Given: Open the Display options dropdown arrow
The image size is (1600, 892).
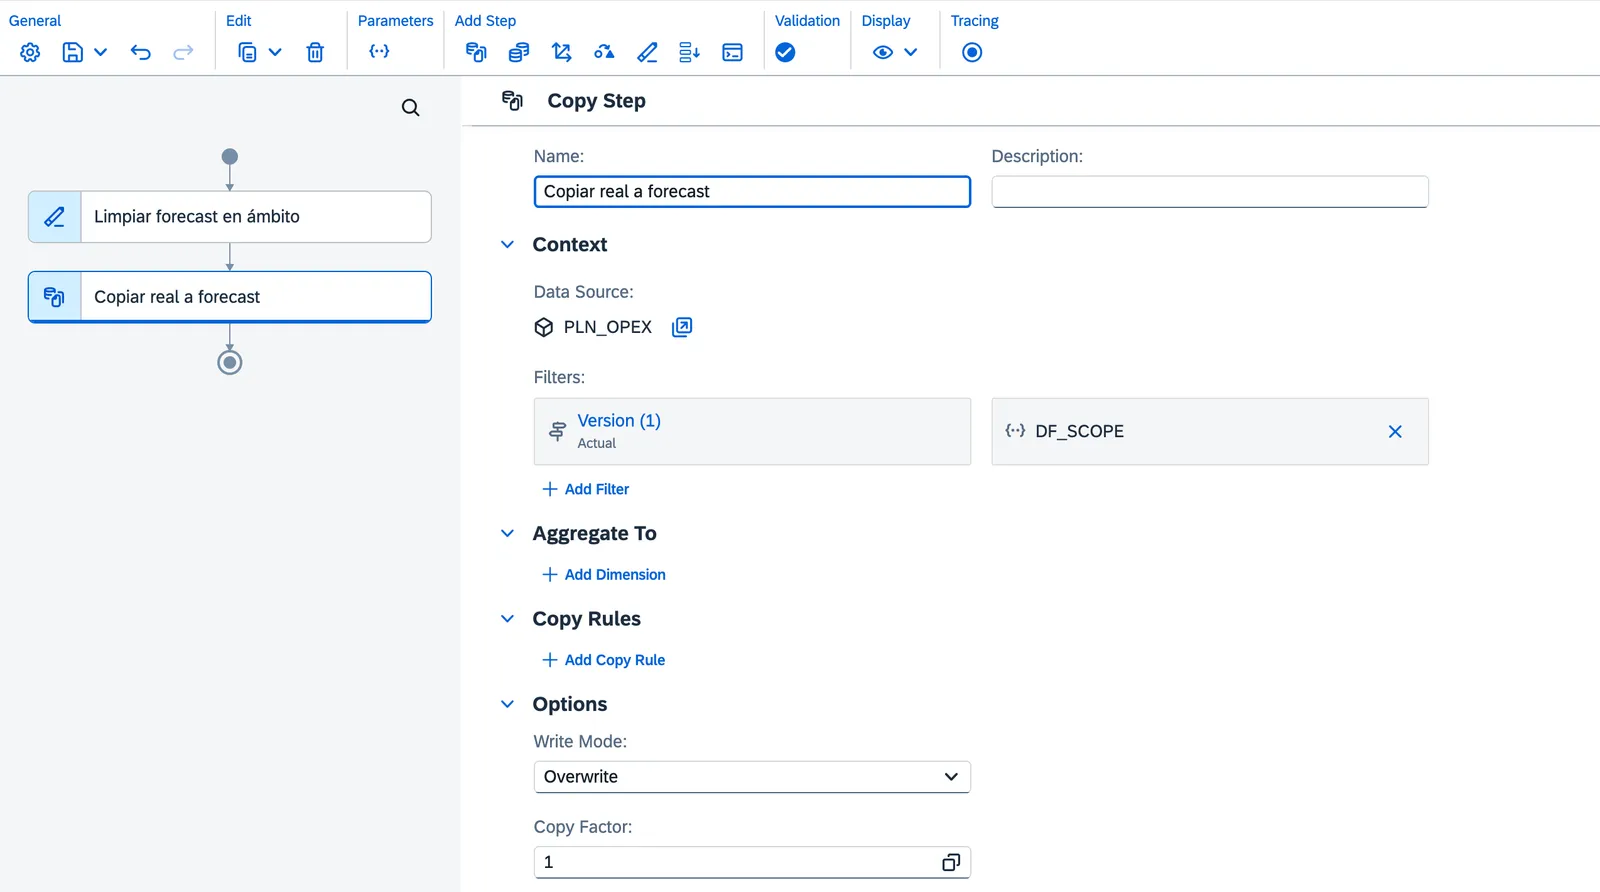Looking at the screenshot, I should [x=910, y=52].
